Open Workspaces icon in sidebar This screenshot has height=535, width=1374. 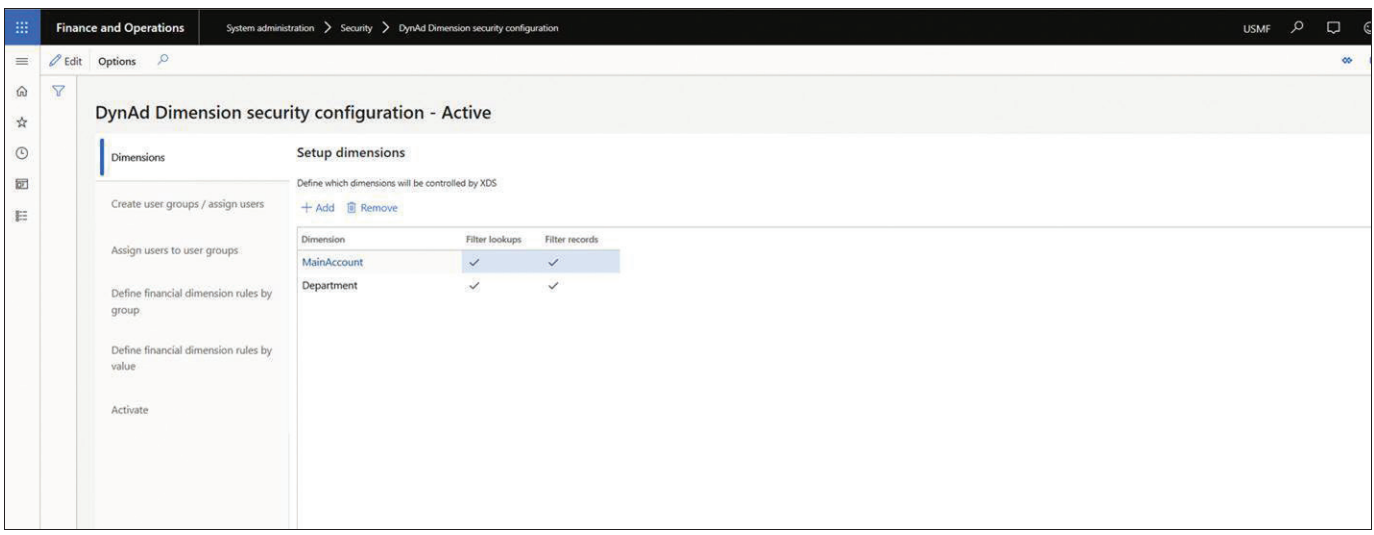pos(21,185)
